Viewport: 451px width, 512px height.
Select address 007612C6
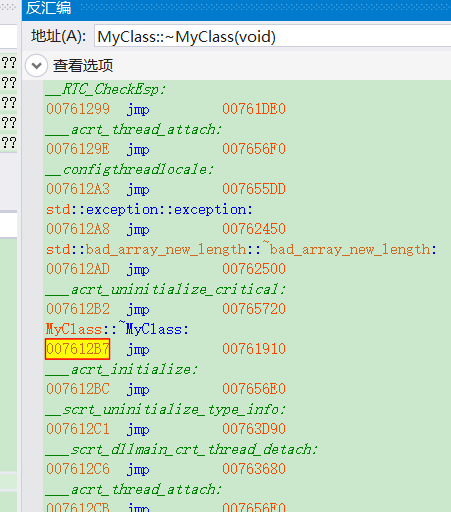click(x=78, y=469)
